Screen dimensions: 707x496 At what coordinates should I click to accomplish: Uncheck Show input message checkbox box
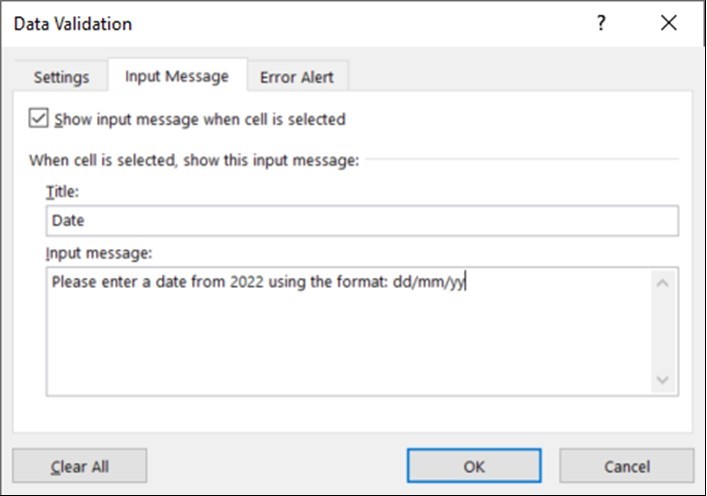(38, 119)
